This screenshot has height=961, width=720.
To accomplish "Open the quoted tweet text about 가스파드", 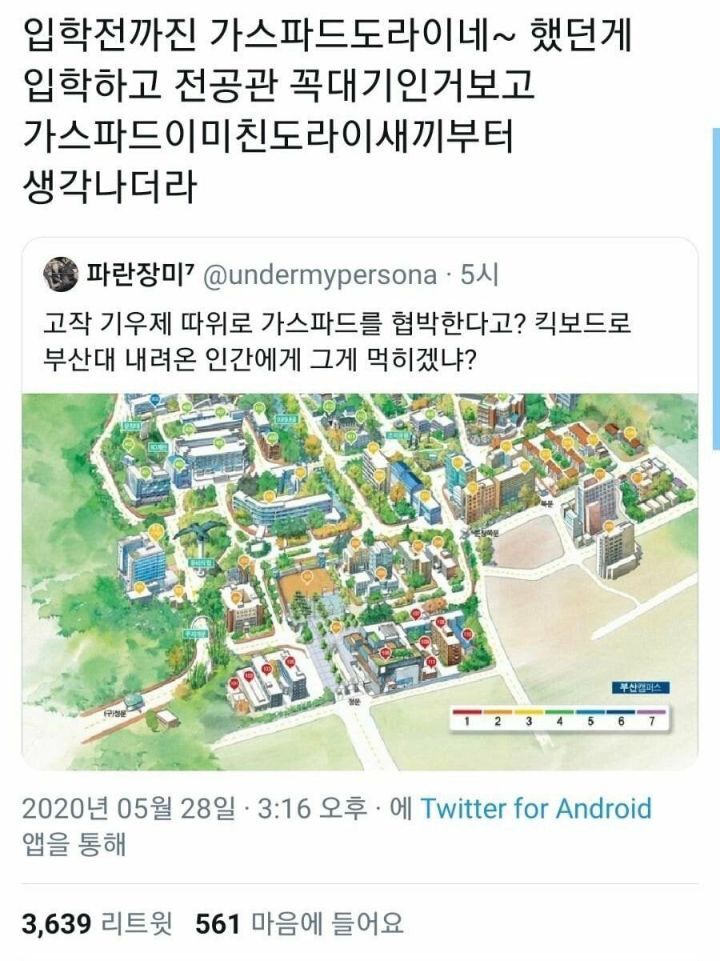I will 337,339.
